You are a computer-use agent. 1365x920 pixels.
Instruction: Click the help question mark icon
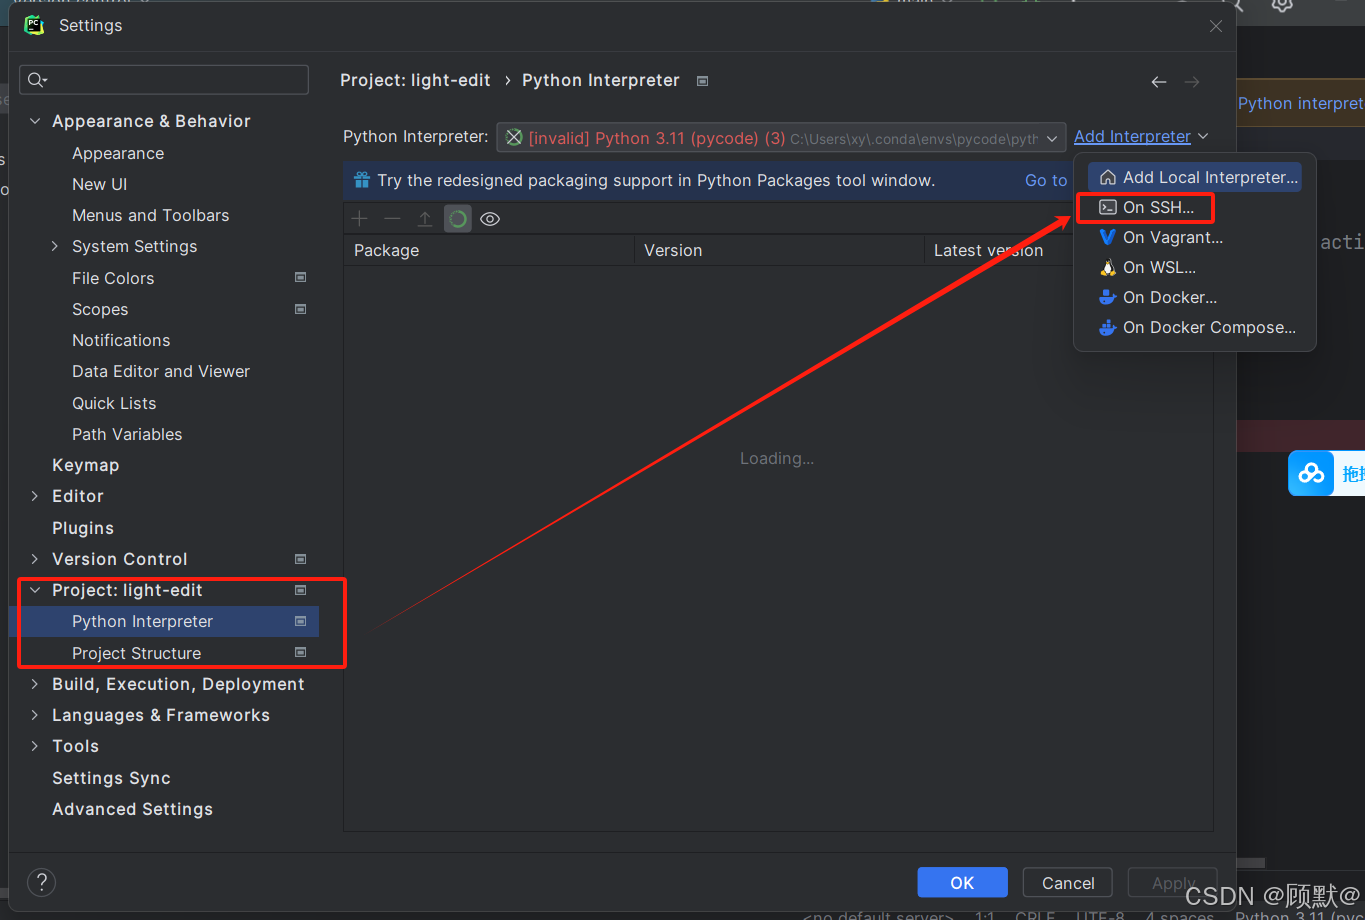point(41,882)
